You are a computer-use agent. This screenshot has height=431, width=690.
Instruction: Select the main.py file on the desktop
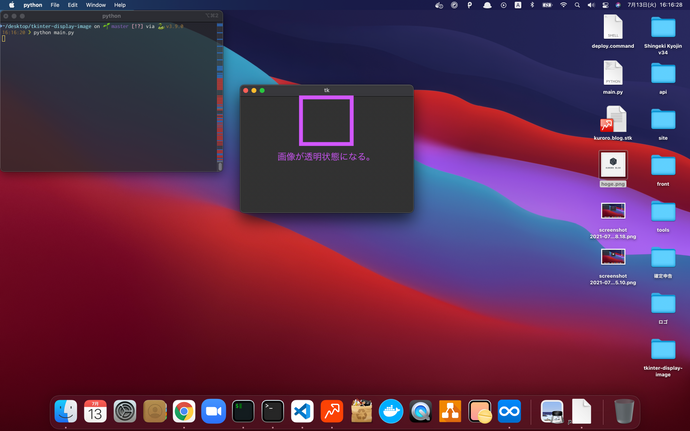tap(613, 72)
